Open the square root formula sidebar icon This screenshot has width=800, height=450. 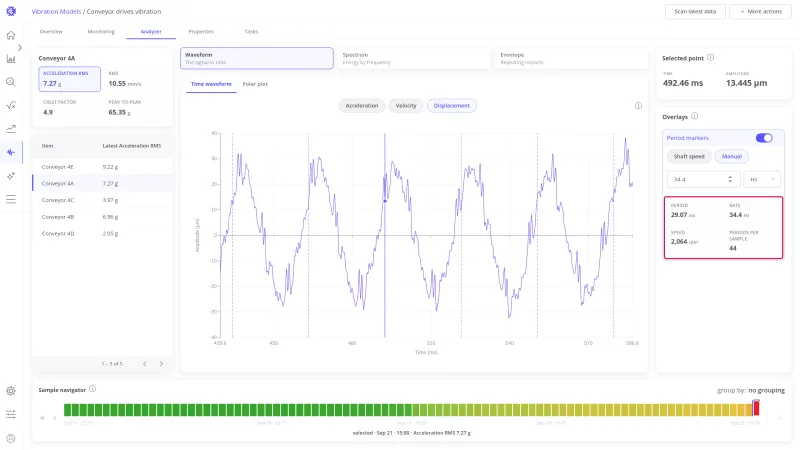tap(11, 106)
